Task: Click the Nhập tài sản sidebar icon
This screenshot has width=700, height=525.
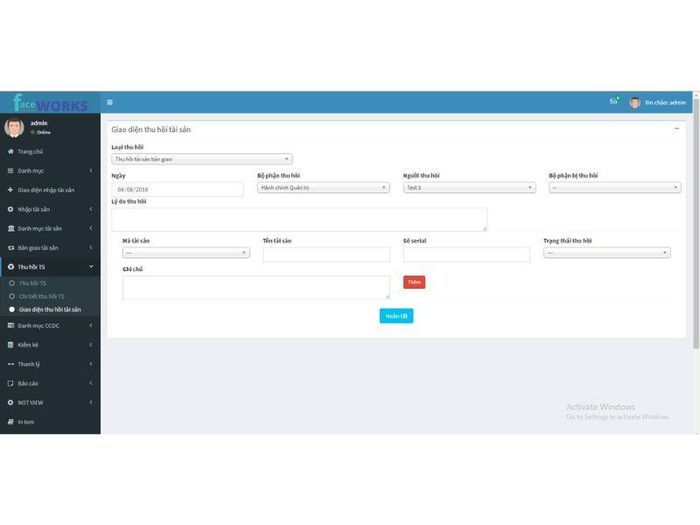Action: pos(11,209)
